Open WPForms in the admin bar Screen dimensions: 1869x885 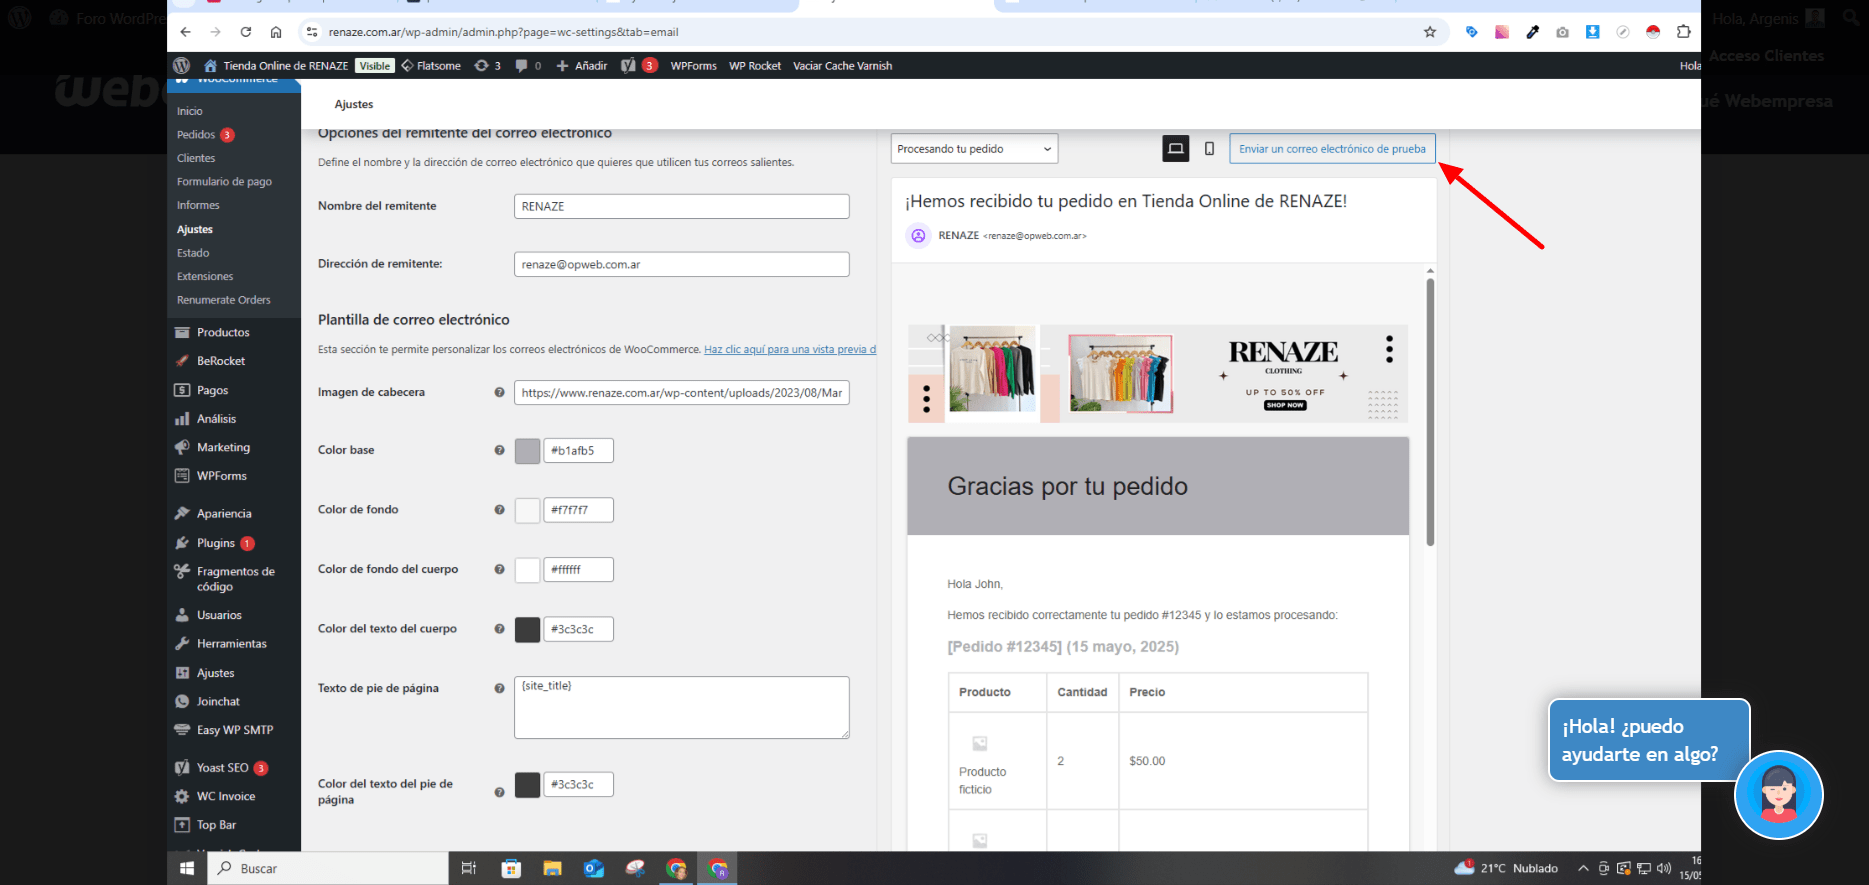coord(693,66)
